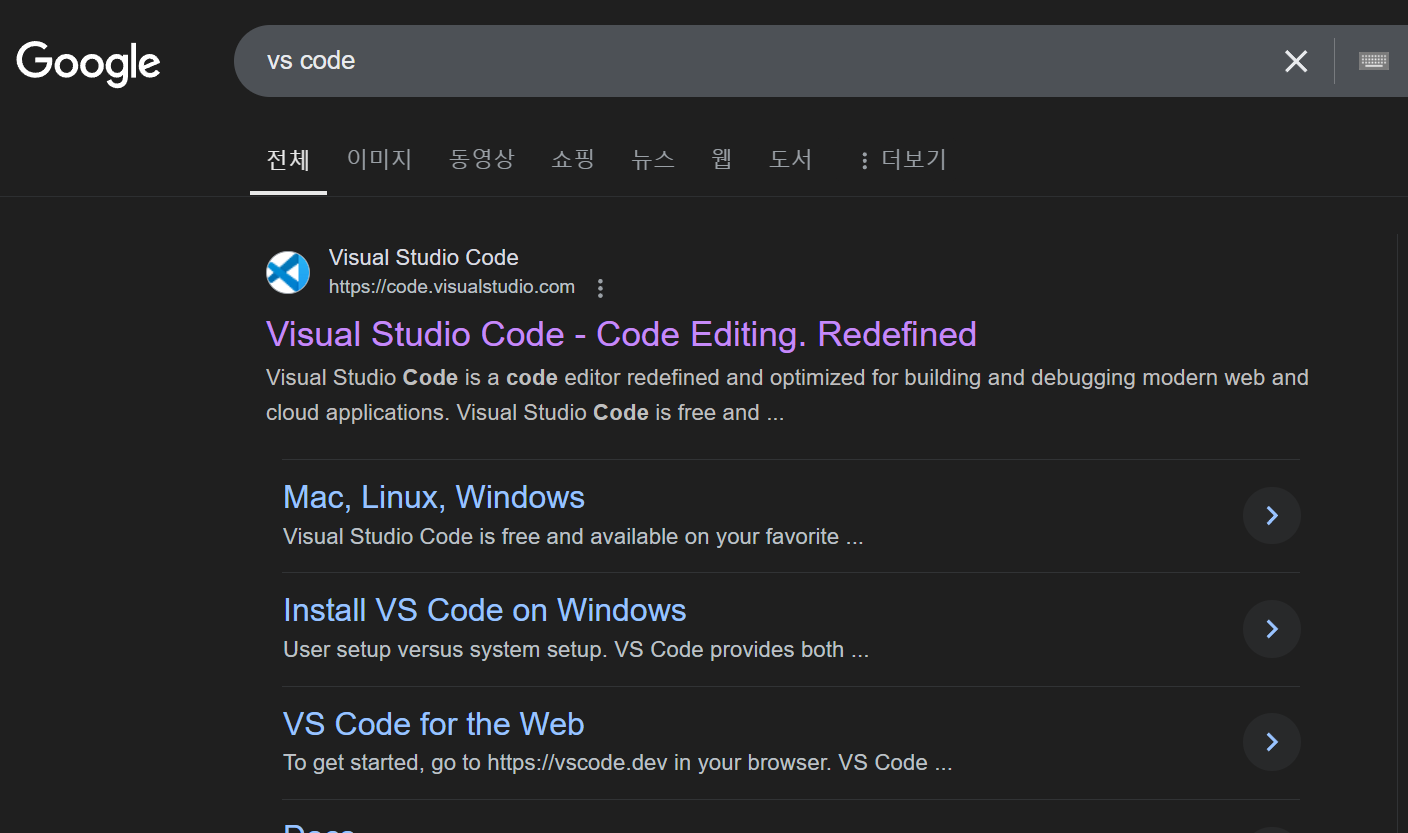Expand the Install VS Code on Windows arrow

tap(1272, 628)
